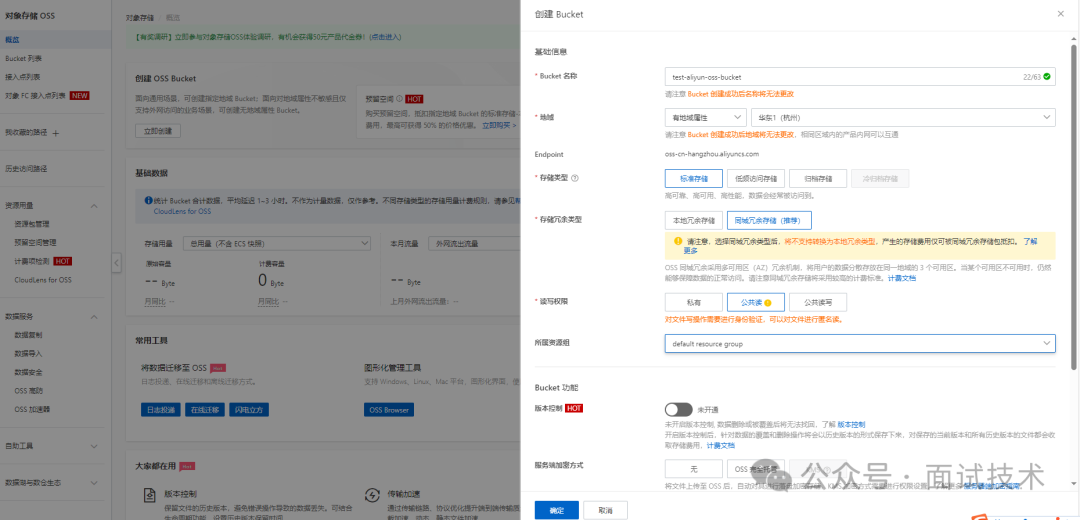Image resolution: width=1080 pixels, height=520 pixels.
Task: Click the 立即创建 button
Action: click(158, 131)
